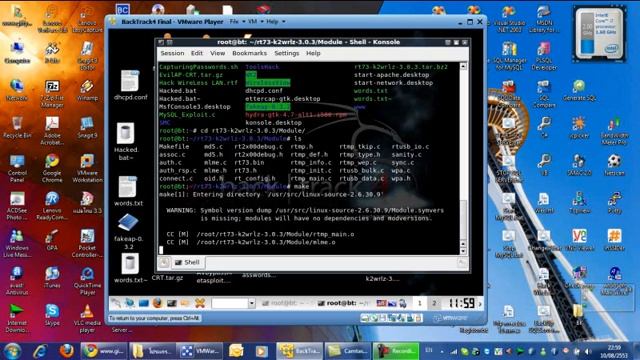Open Generate SQL desktop shortcut
This screenshot has width=640, height=360.
click(x=580, y=90)
